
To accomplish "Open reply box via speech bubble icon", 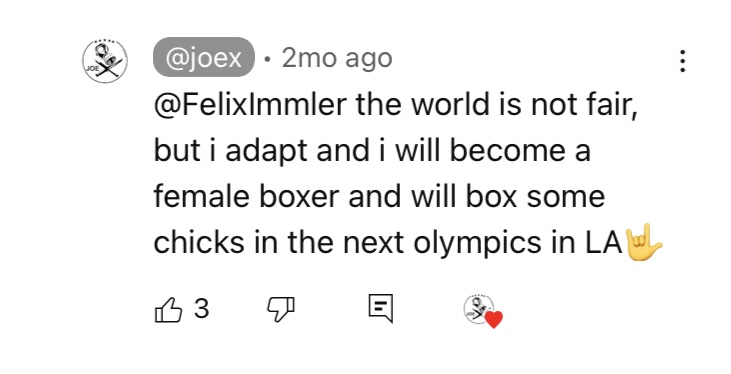I will (x=381, y=308).
